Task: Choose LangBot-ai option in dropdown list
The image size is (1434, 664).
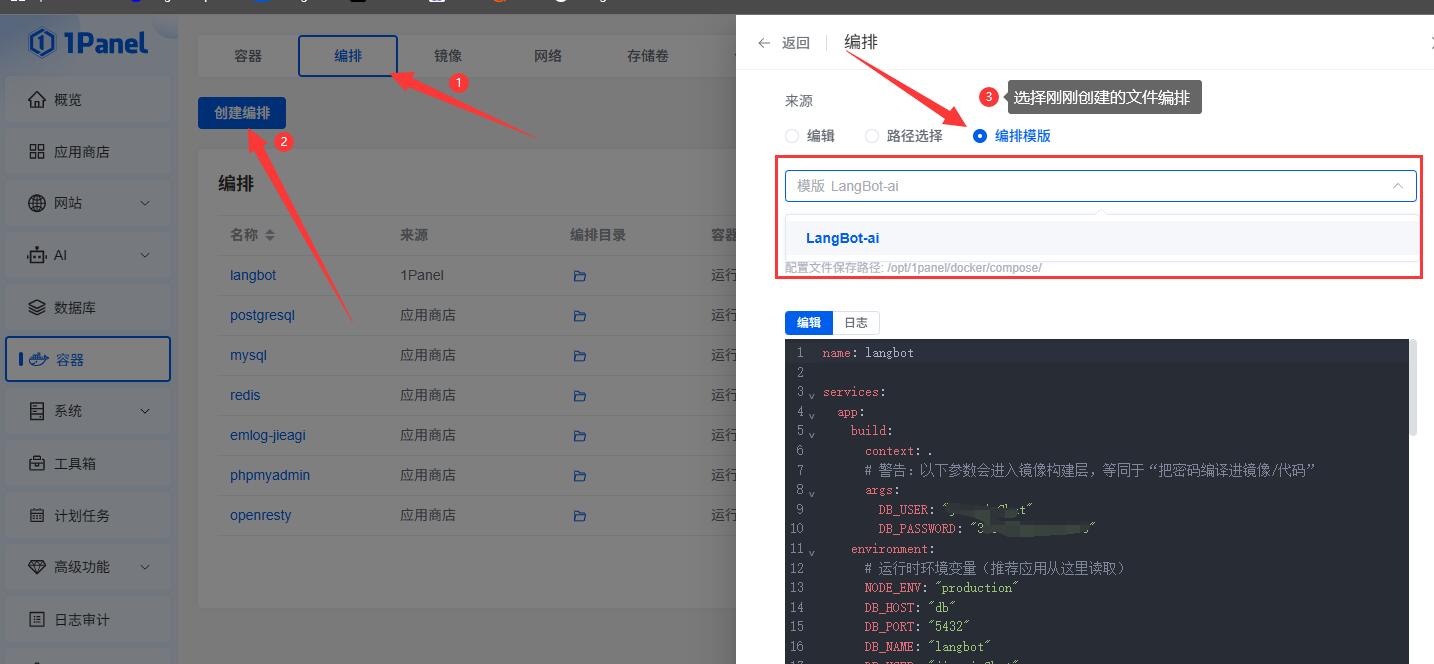Action: [1101, 238]
